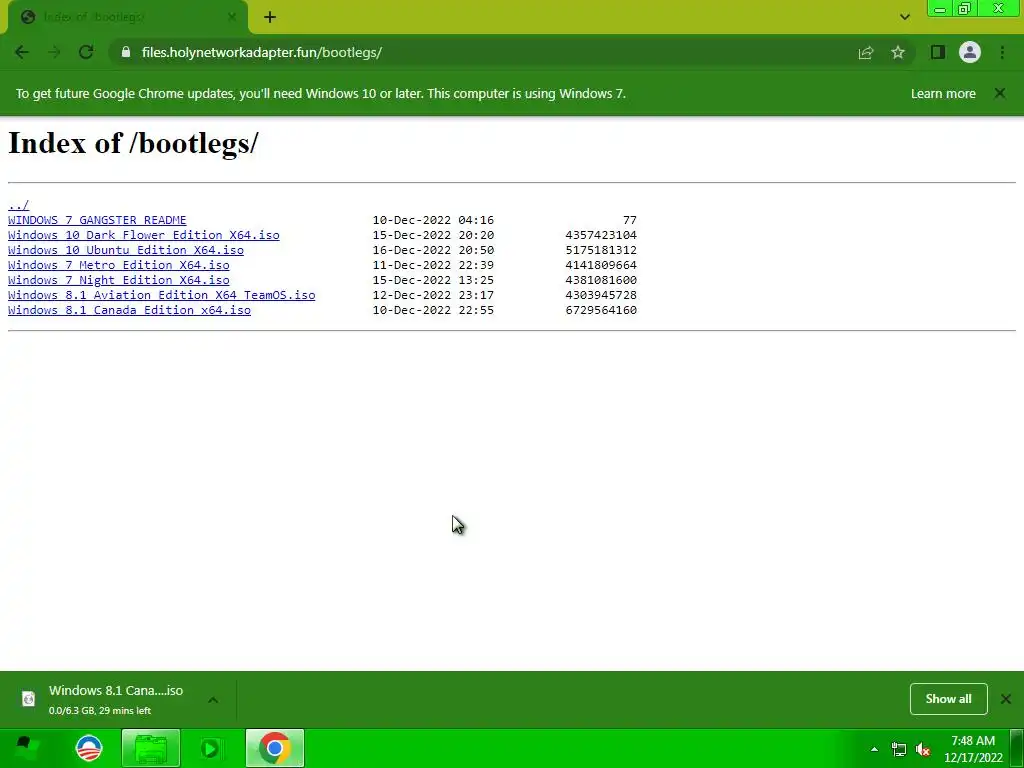This screenshot has width=1024, height=768.
Task: Click the muted volume tray icon
Action: click(x=923, y=749)
